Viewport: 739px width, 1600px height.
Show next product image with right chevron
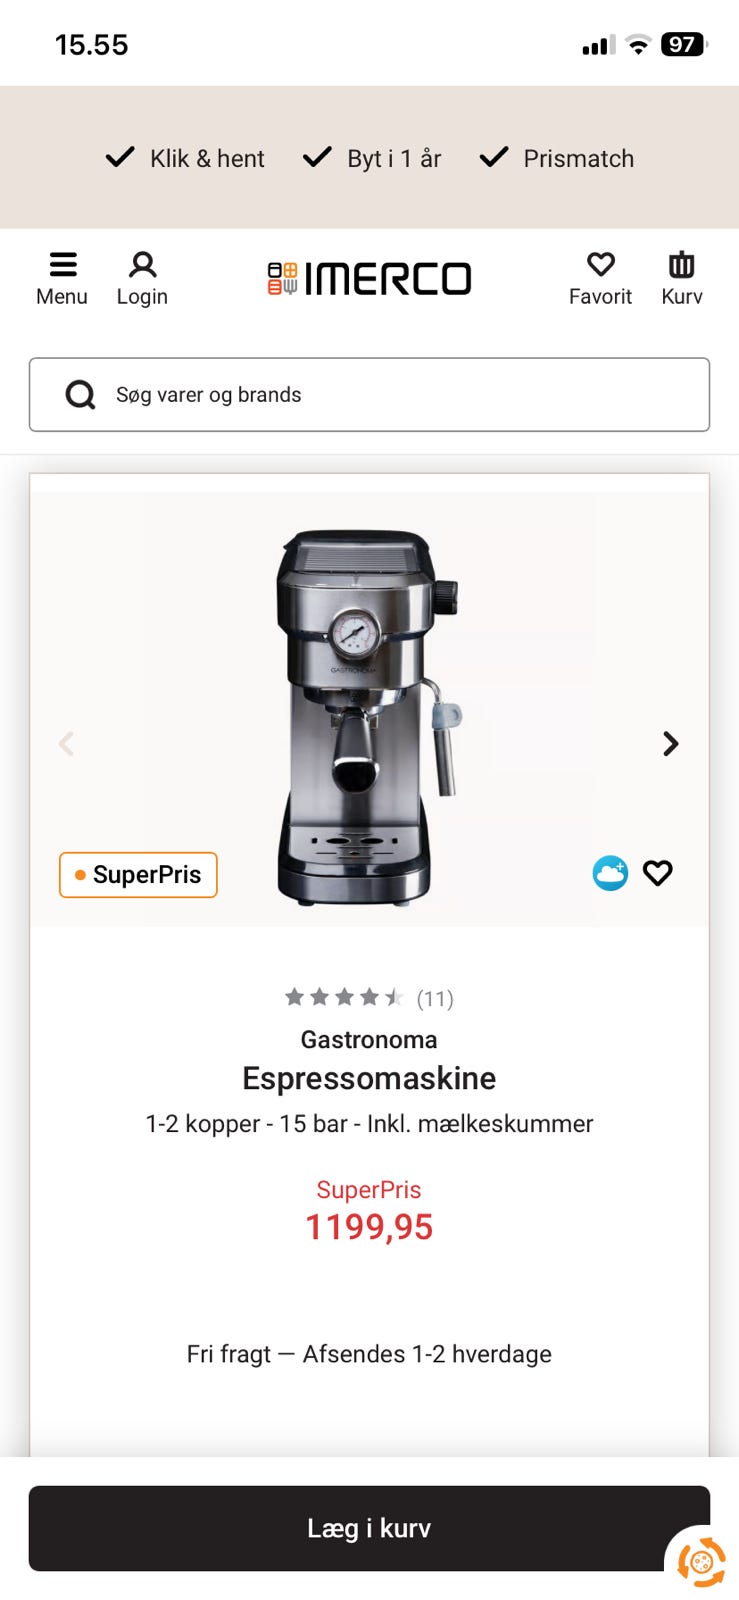pyautogui.click(x=670, y=743)
